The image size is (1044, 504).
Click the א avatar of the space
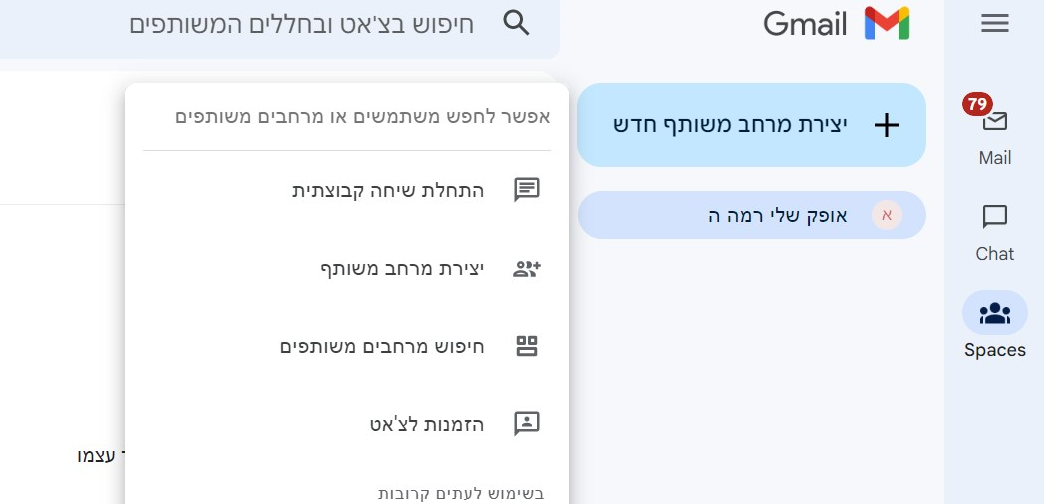click(886, 215)
